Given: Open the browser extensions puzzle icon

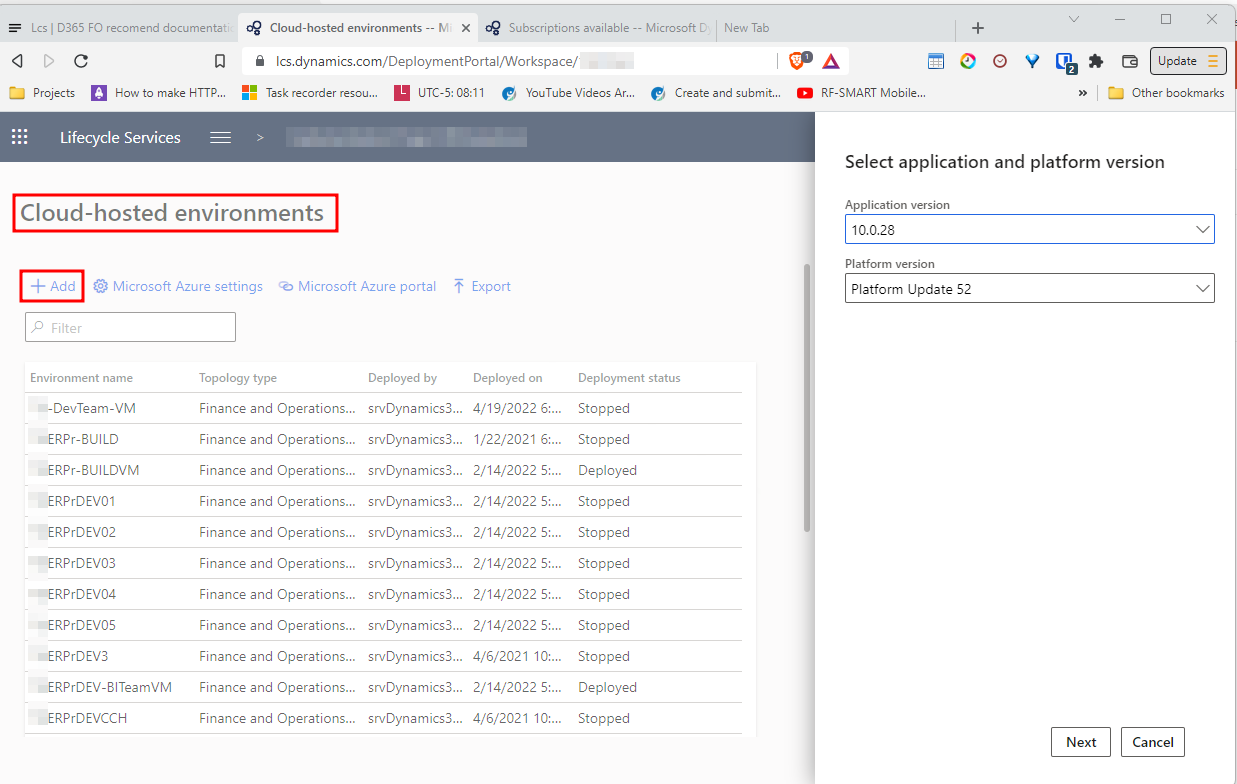Looking at the screenshot, I should click(x=1096, y=61).
